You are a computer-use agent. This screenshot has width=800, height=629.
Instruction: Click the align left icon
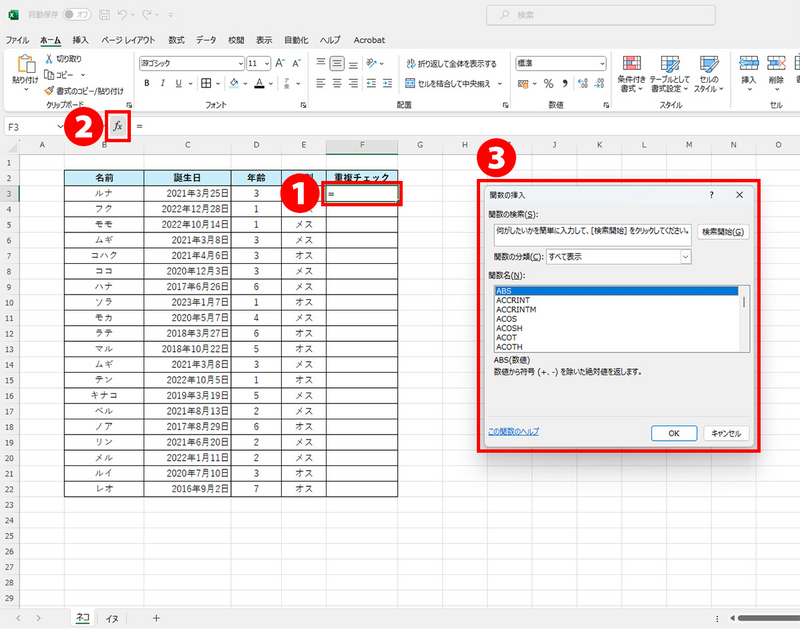pos(320,83)
